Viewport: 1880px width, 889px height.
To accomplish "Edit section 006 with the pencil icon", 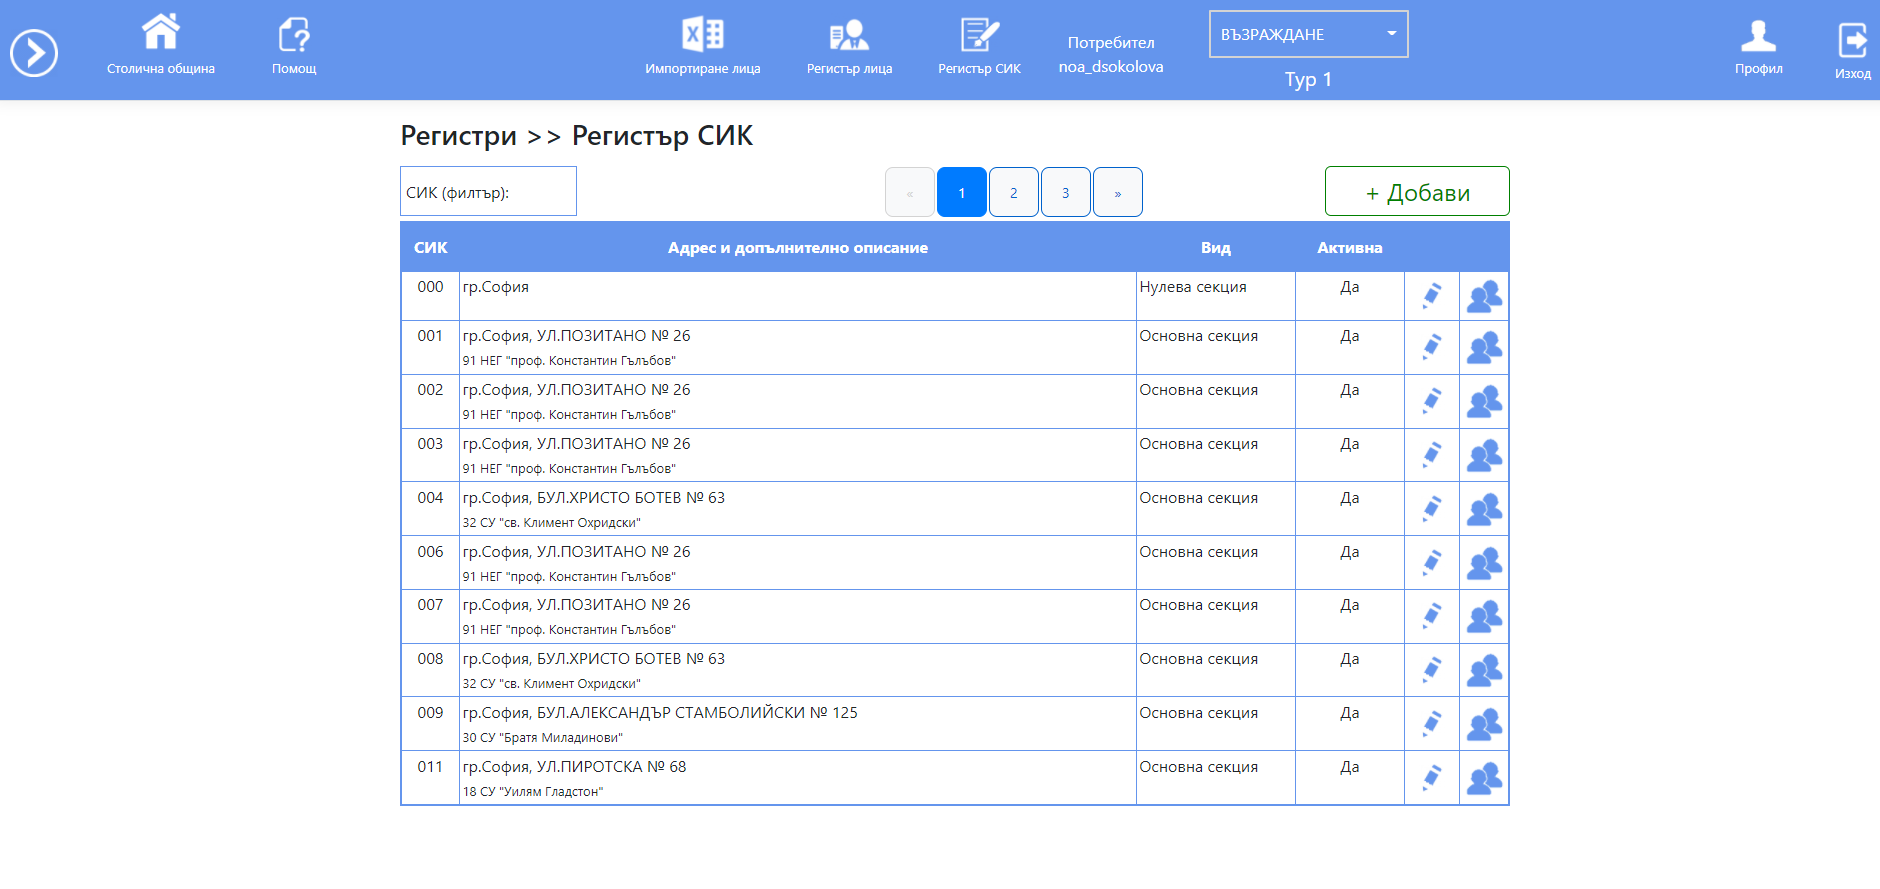I will (x=1432, y=563).
